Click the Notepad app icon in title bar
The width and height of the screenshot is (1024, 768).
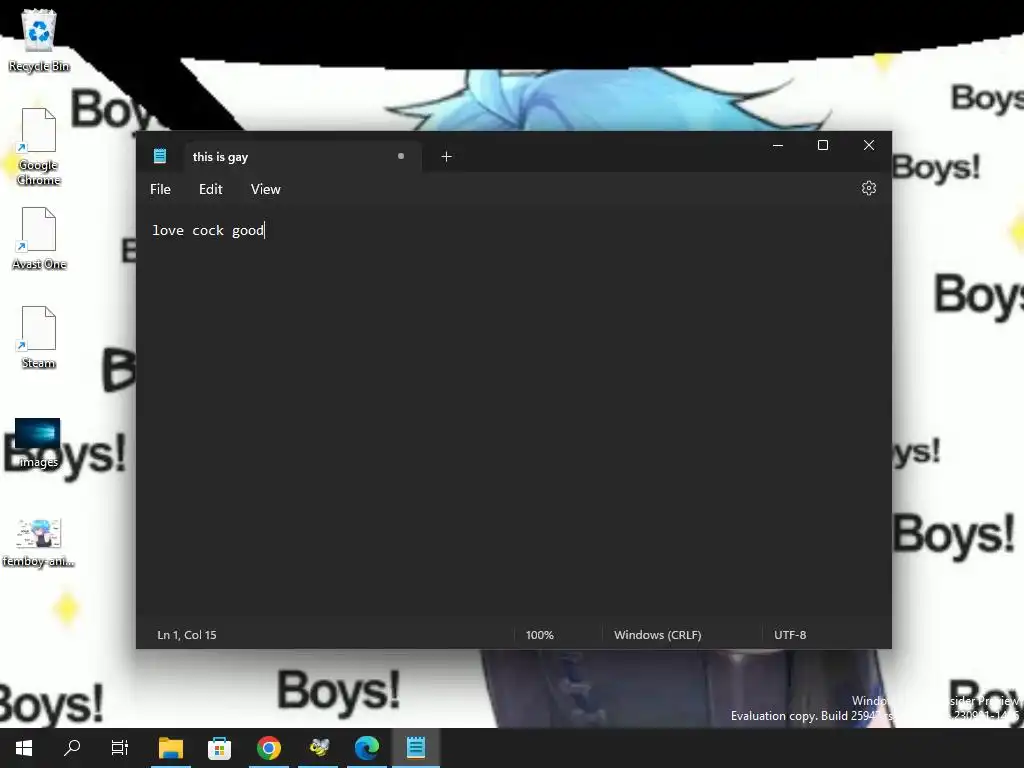(x=160, y=156)
